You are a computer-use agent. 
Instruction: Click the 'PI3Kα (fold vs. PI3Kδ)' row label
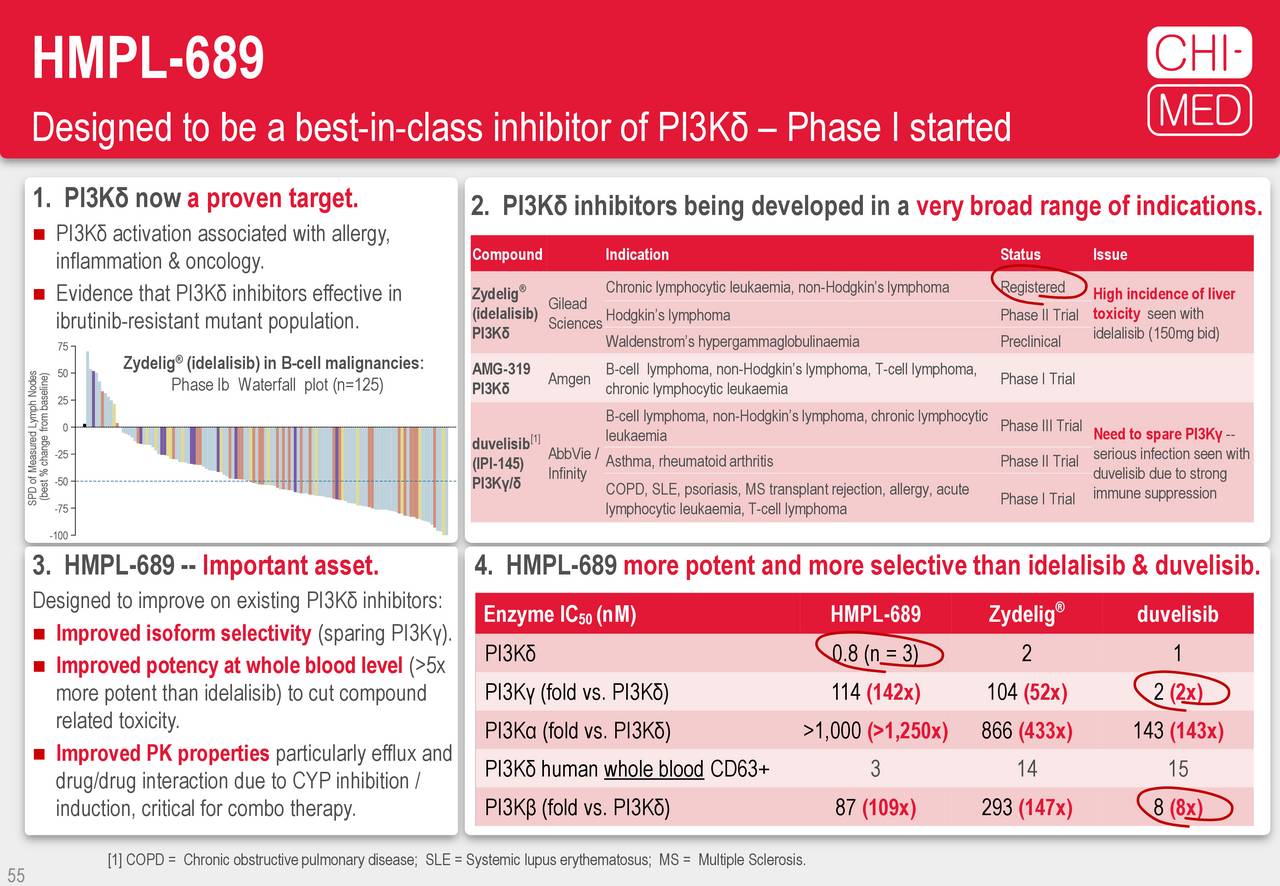pos(577,731)
